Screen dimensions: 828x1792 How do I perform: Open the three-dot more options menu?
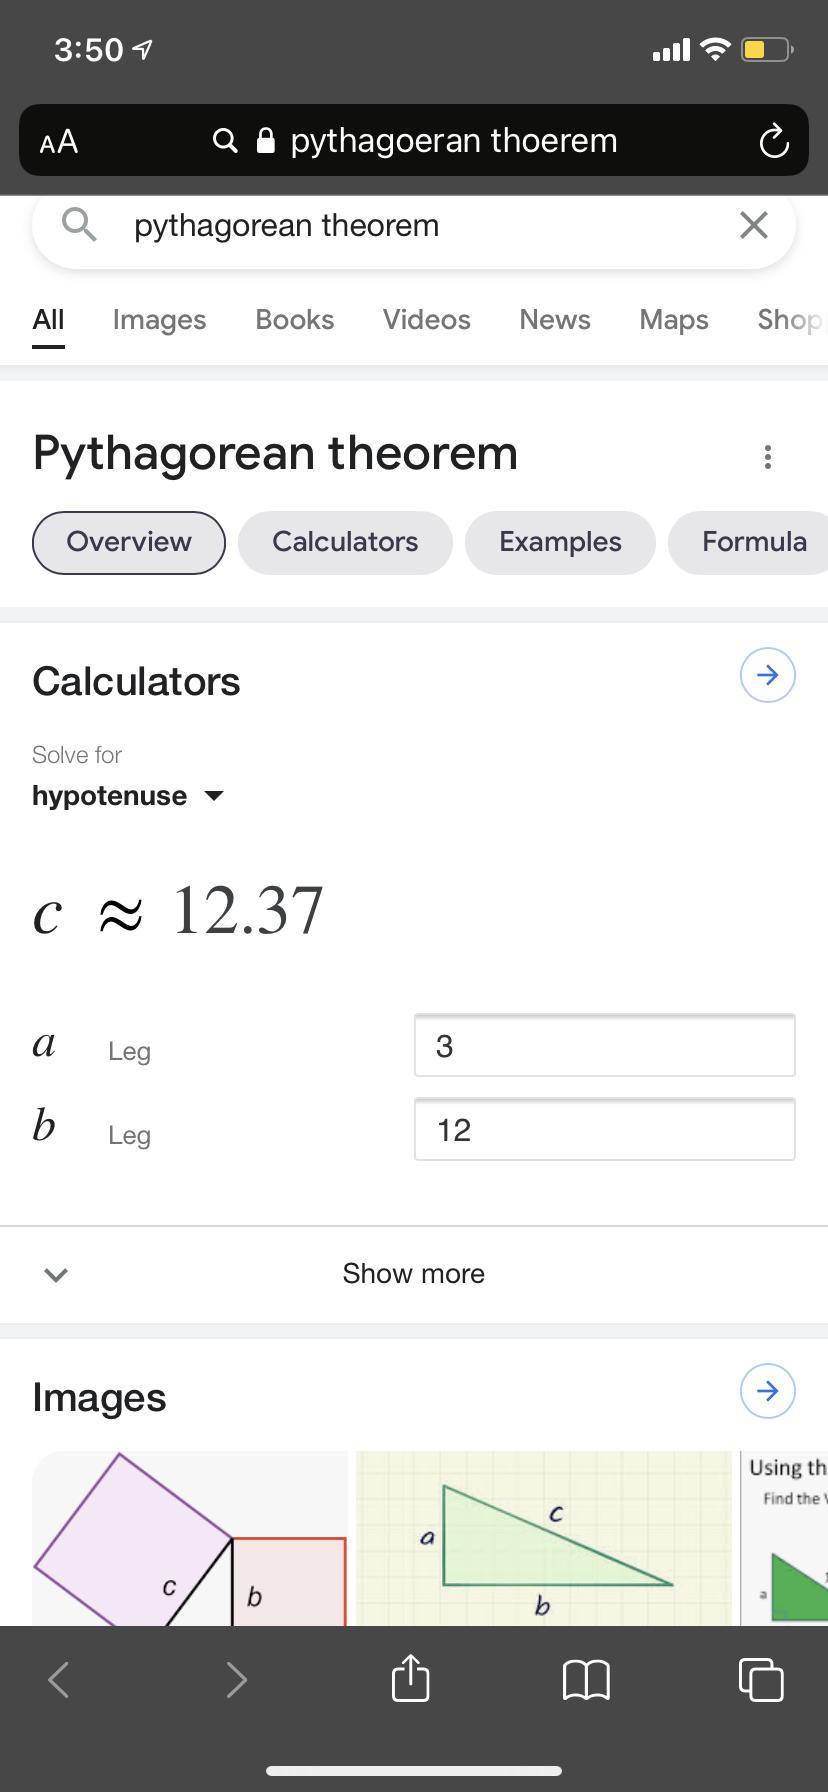click(767, 457)
